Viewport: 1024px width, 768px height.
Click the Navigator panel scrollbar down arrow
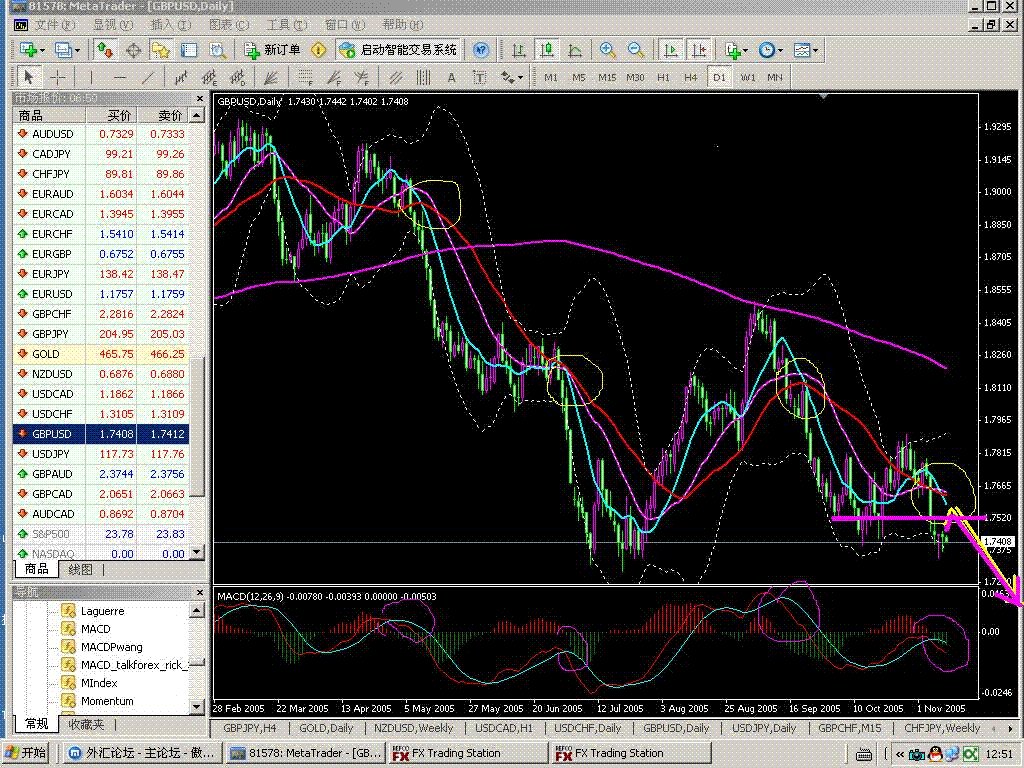pos(198,706)
